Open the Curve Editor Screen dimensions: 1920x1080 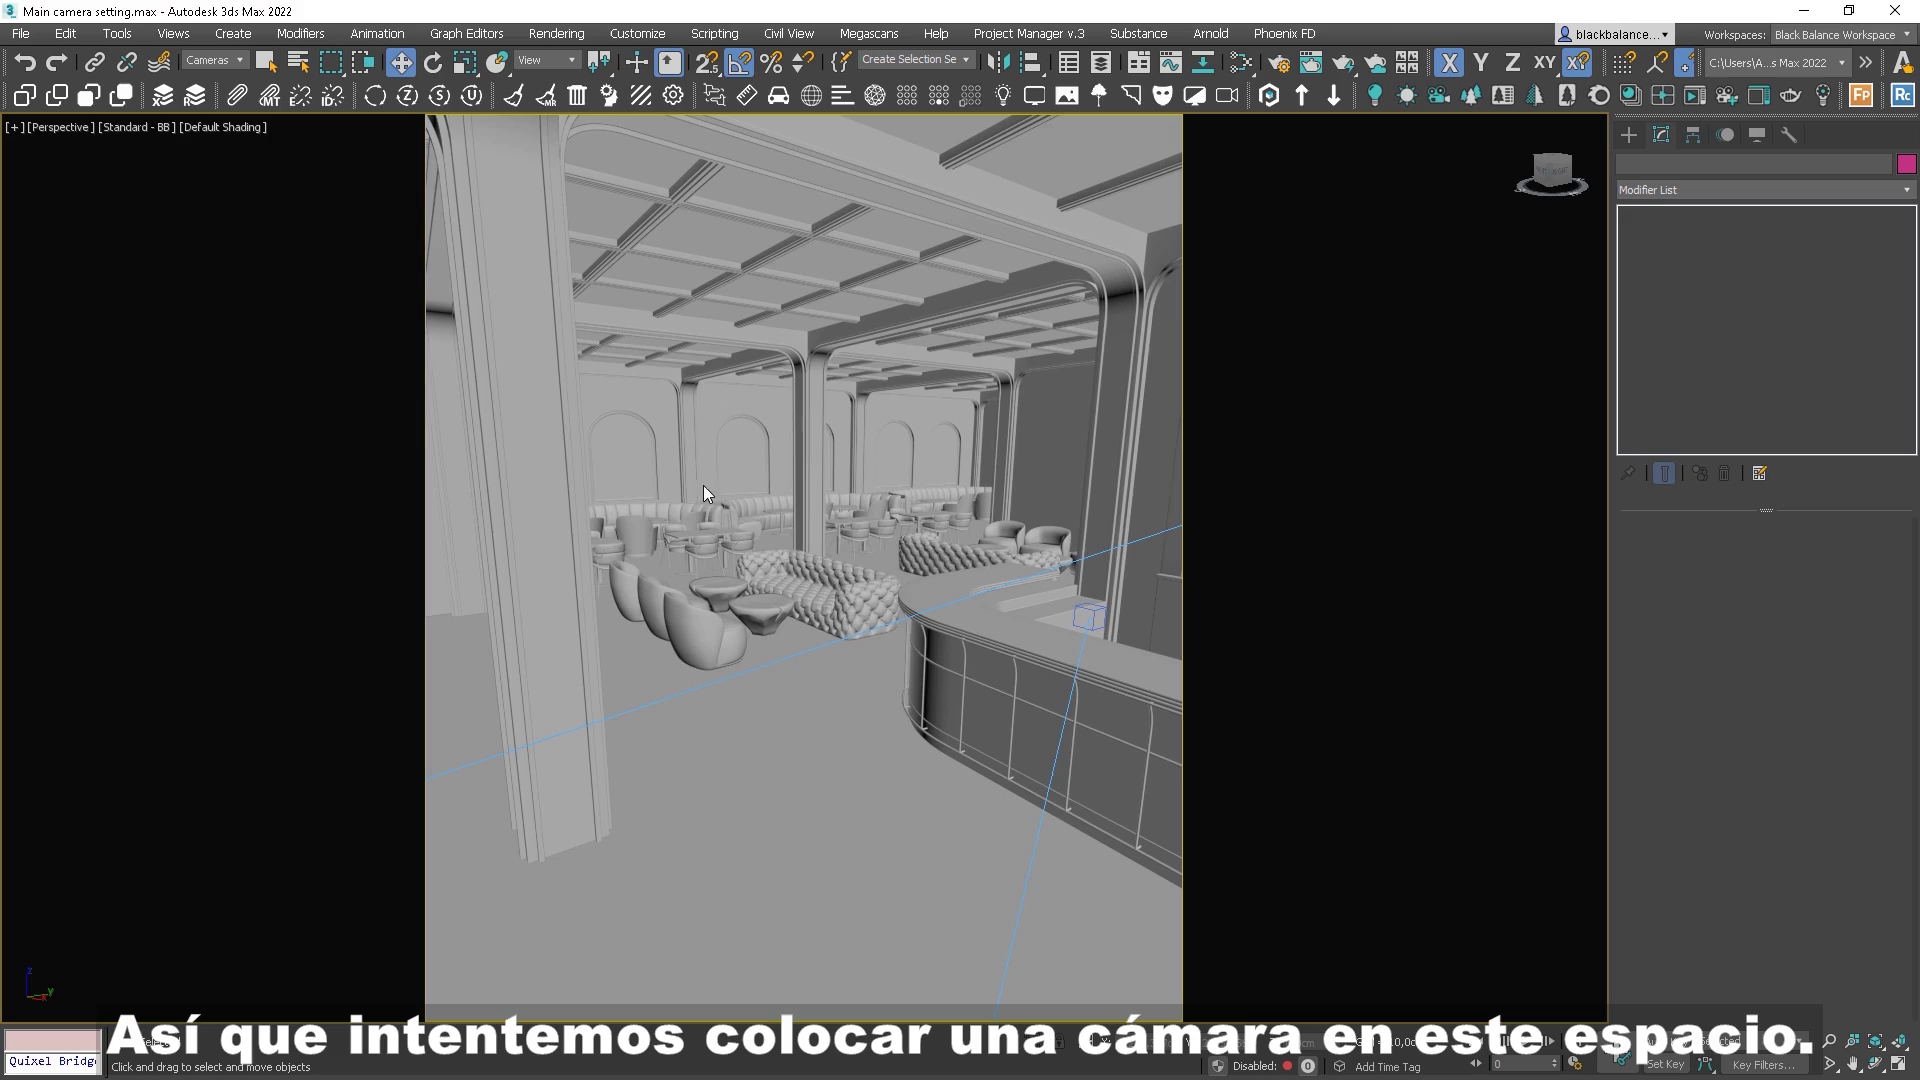[x=1171, y=62]
